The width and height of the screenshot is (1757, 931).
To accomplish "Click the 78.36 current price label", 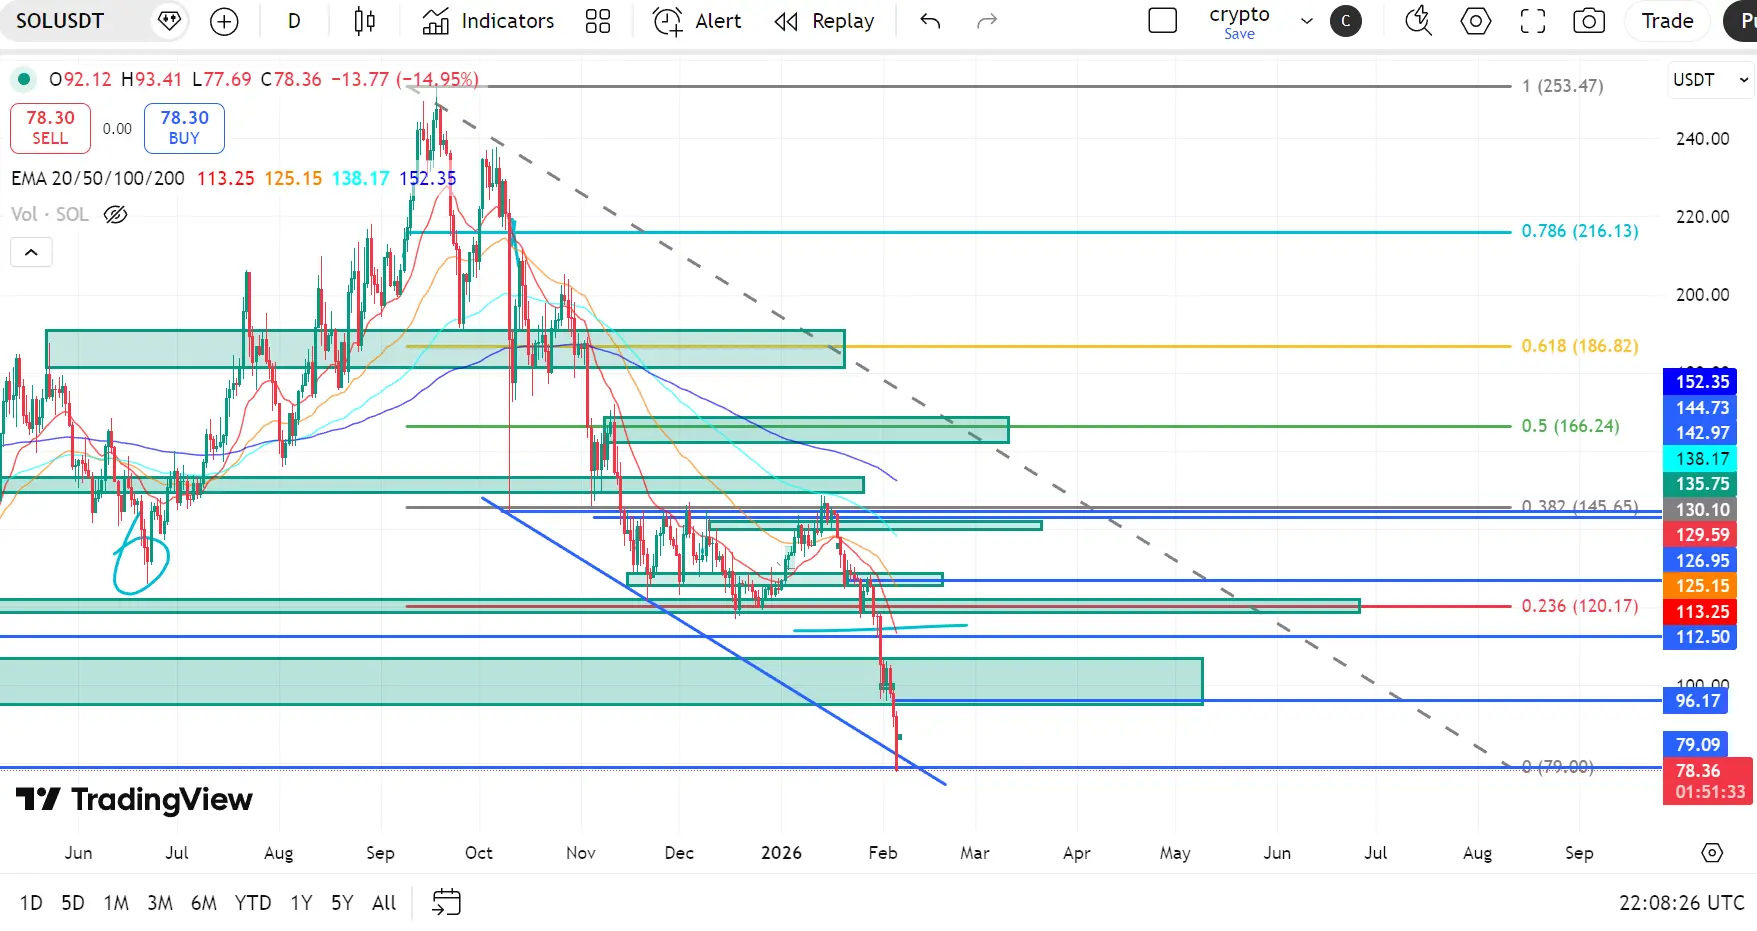I will coord(1708,781).
